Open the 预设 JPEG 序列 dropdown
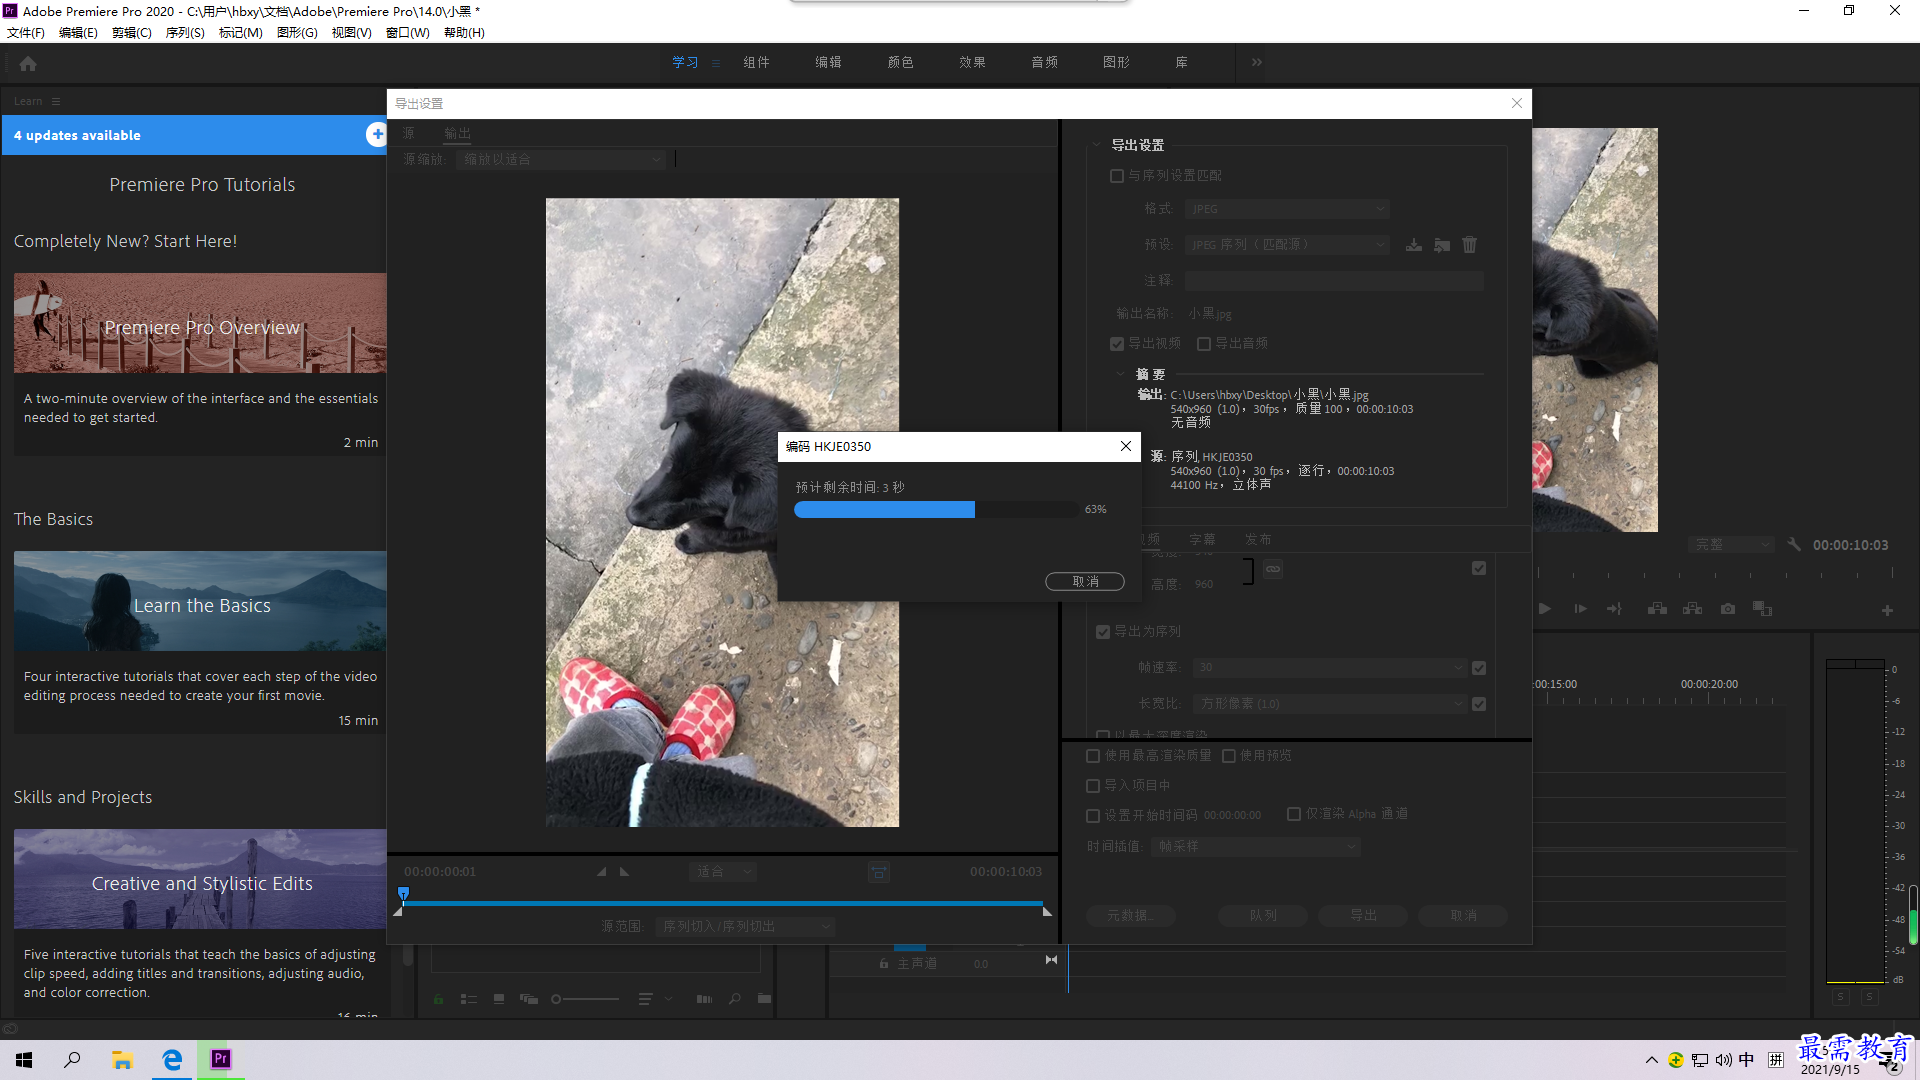 click(1287, 245)
